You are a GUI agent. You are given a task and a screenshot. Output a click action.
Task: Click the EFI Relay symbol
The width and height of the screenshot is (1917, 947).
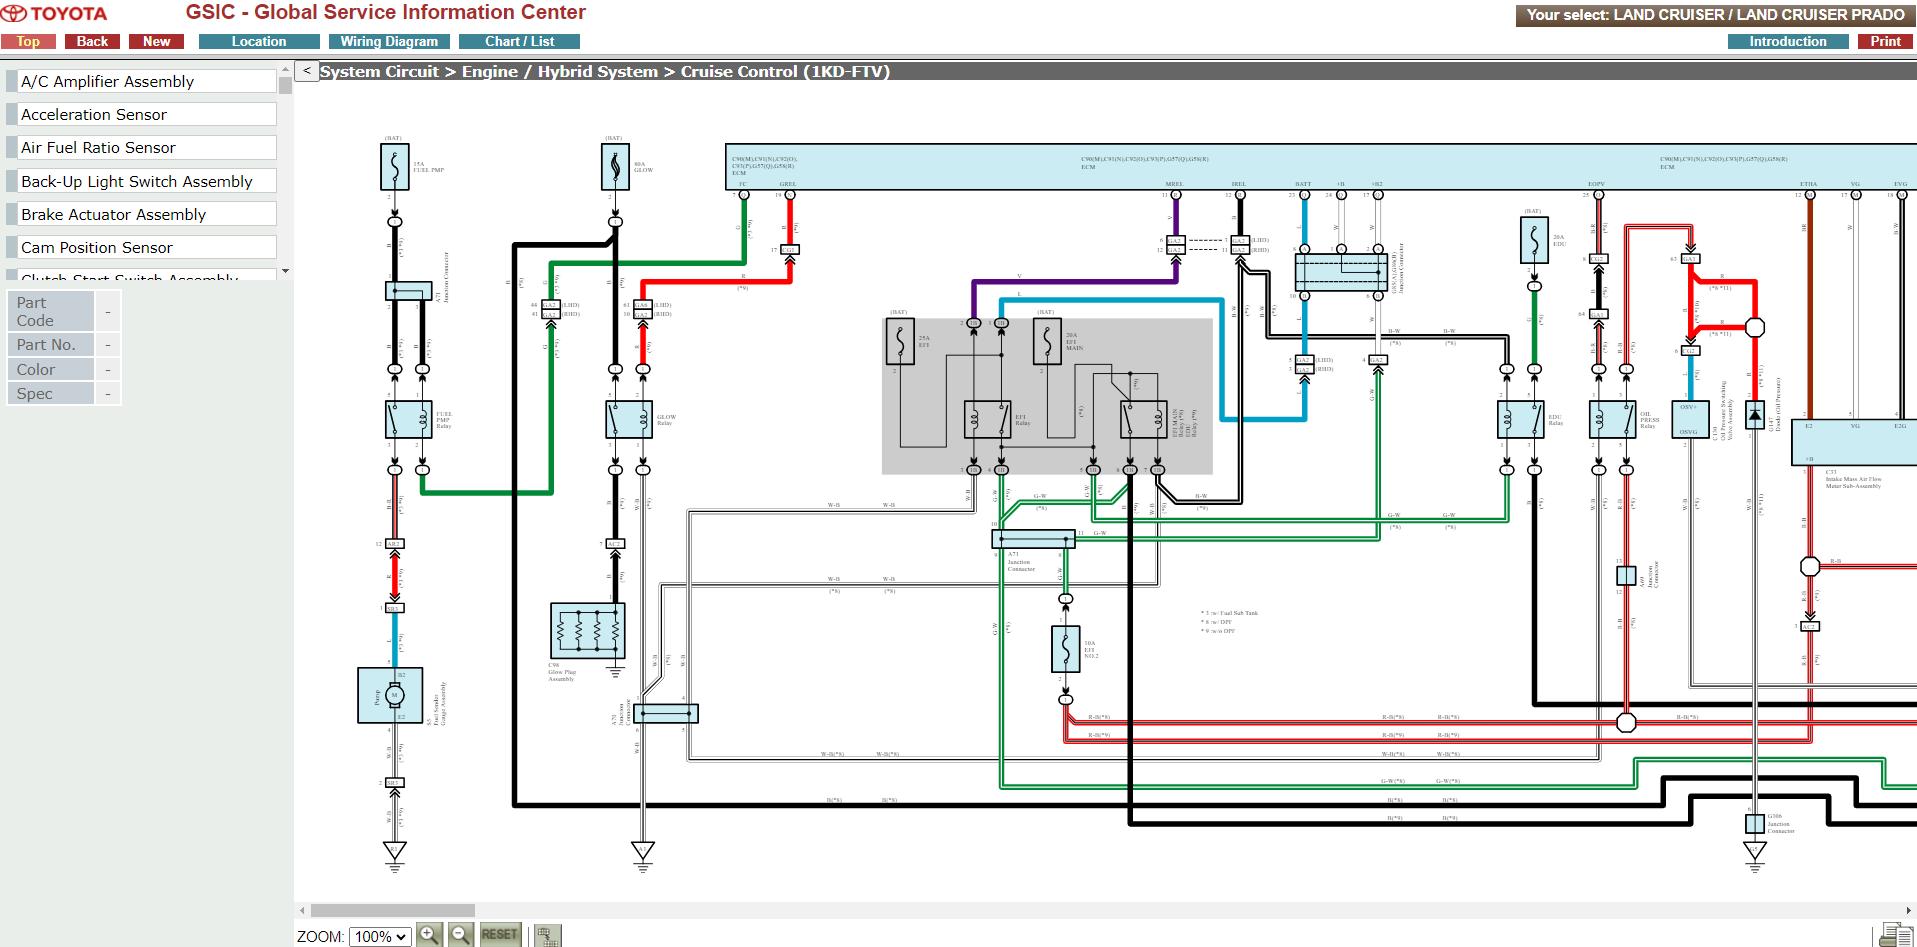click(x=987, y=420)
